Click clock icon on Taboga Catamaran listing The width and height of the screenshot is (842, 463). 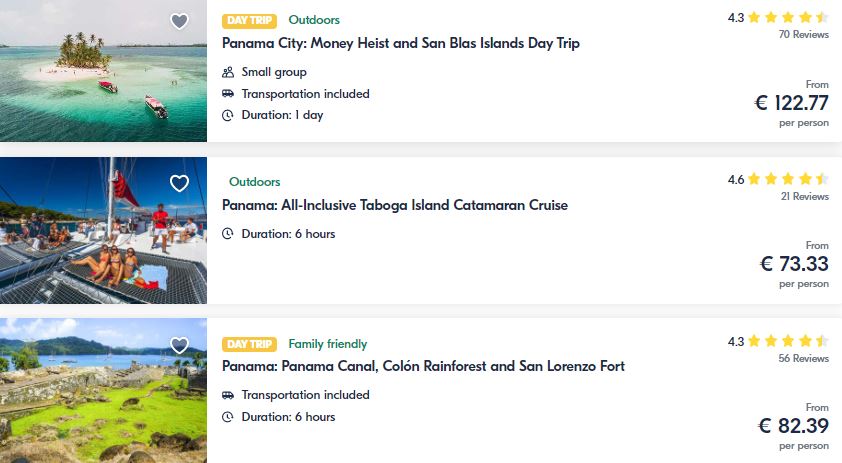point(228,234)
